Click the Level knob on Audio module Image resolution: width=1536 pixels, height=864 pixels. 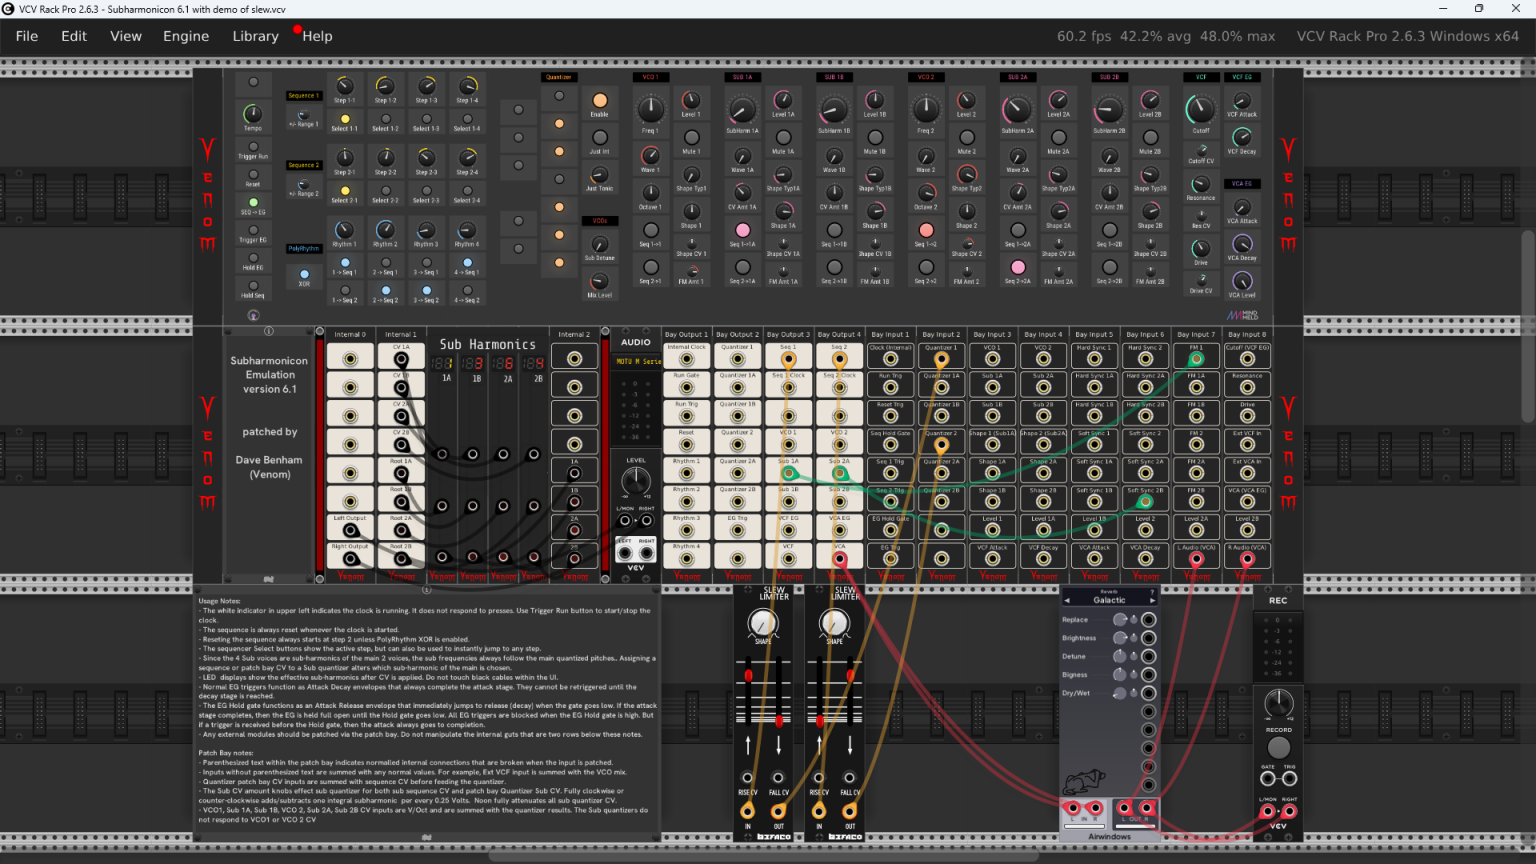[636, 482]
